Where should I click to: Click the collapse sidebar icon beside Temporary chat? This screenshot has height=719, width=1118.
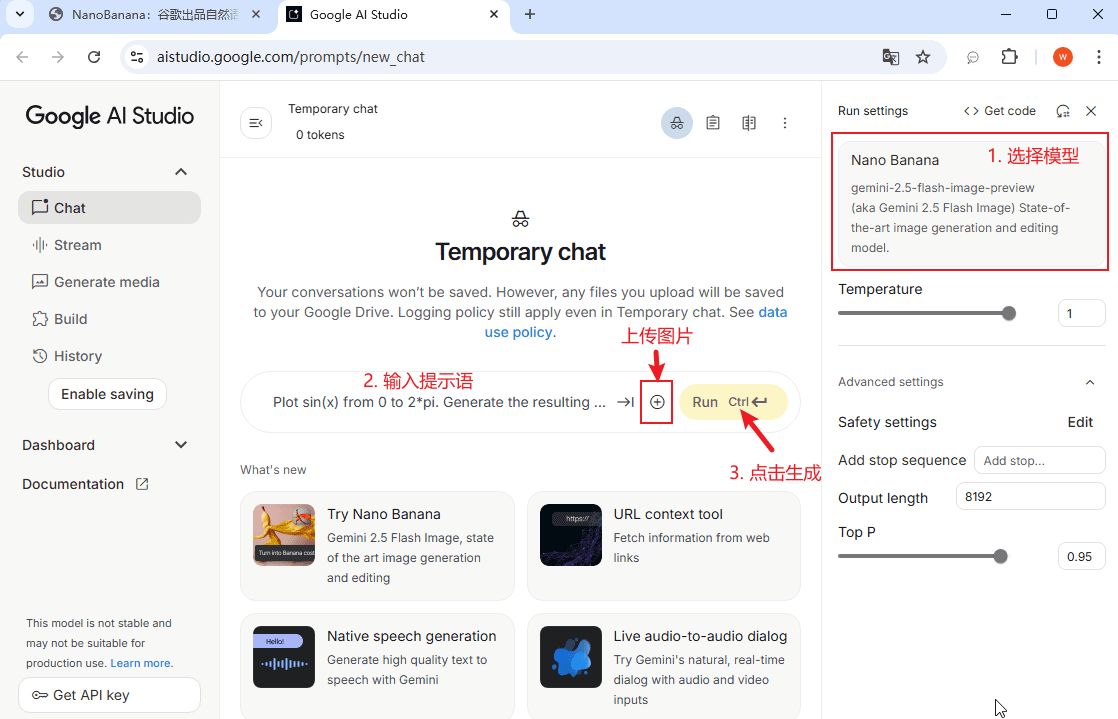point(256,123)
